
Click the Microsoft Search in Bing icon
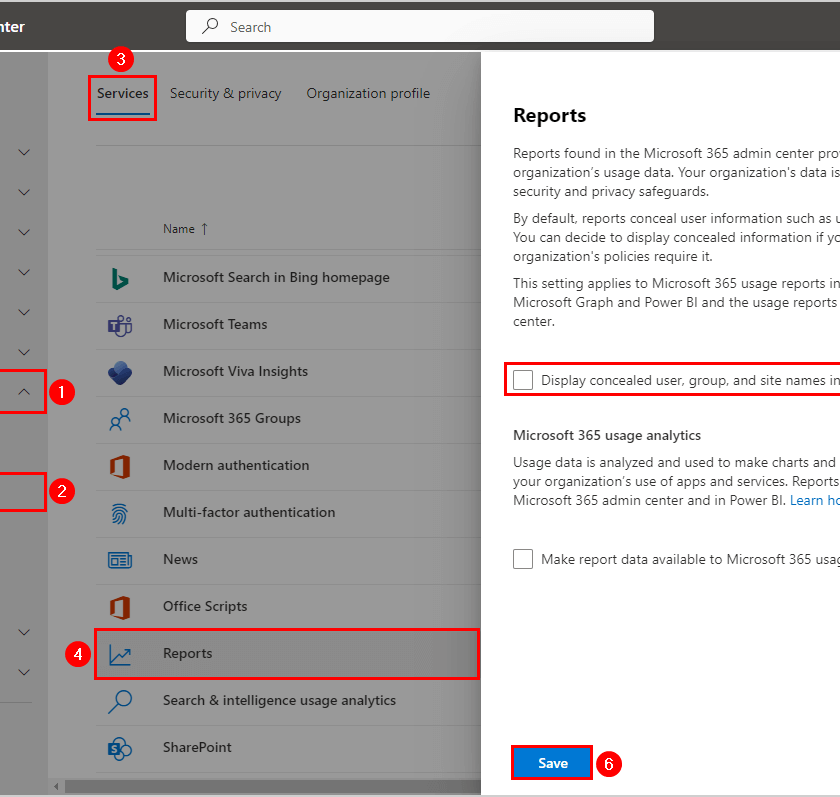tap(120, 279)
